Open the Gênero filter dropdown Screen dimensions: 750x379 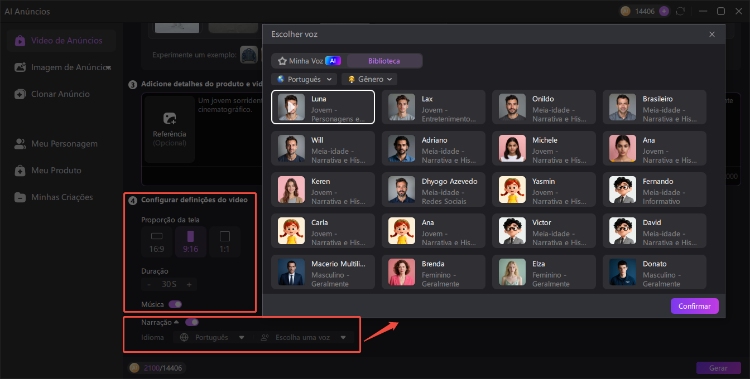click(x=369, y=79)
